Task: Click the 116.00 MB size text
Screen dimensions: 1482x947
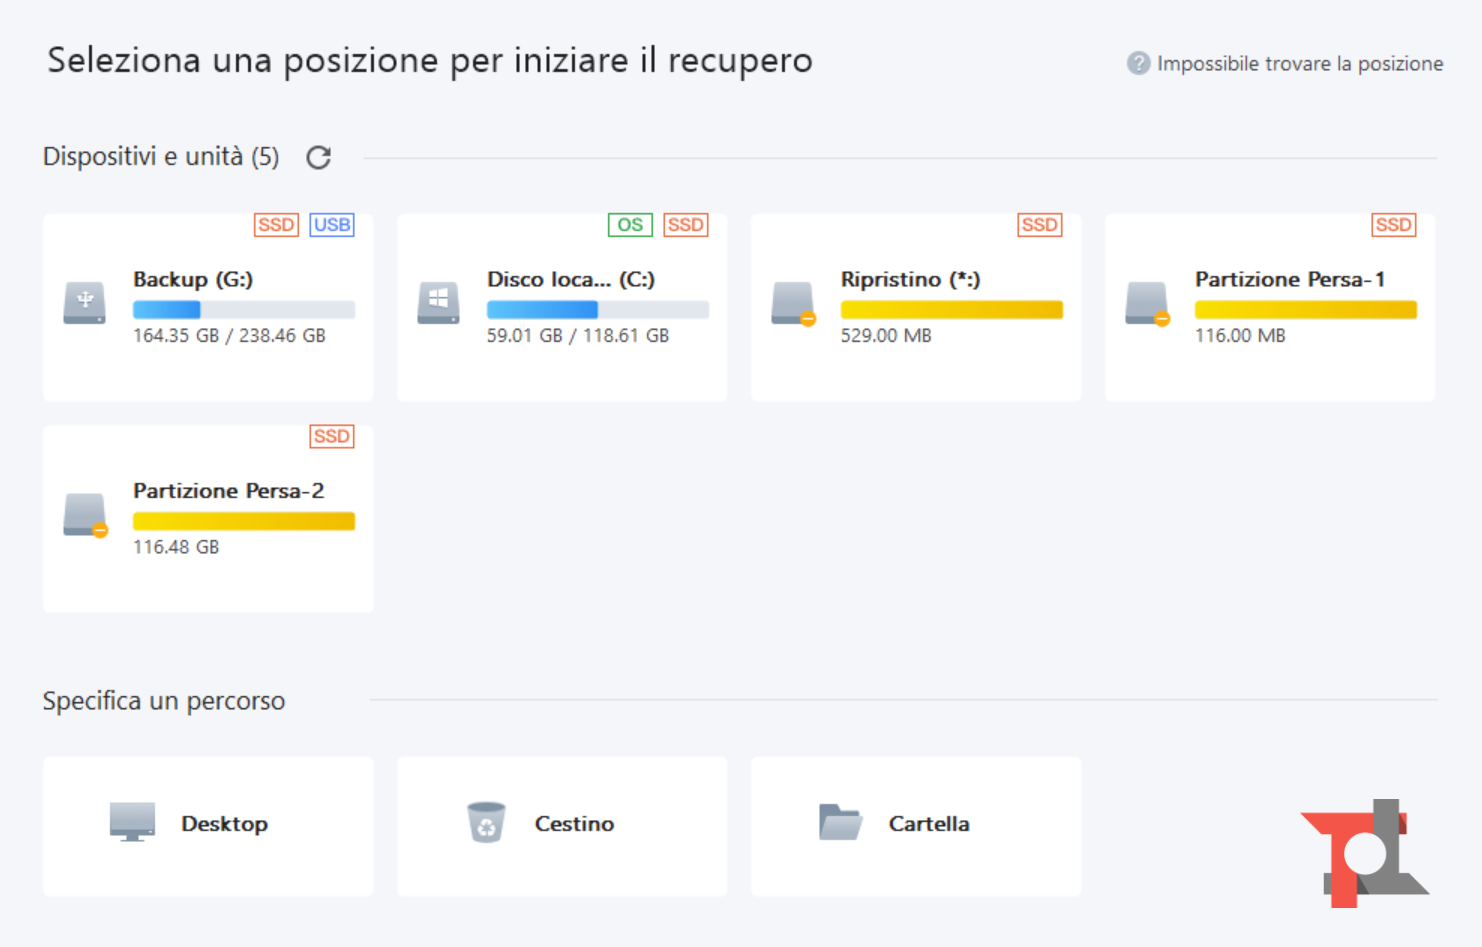Action: pyautogui.click(x=1240, y=336)
